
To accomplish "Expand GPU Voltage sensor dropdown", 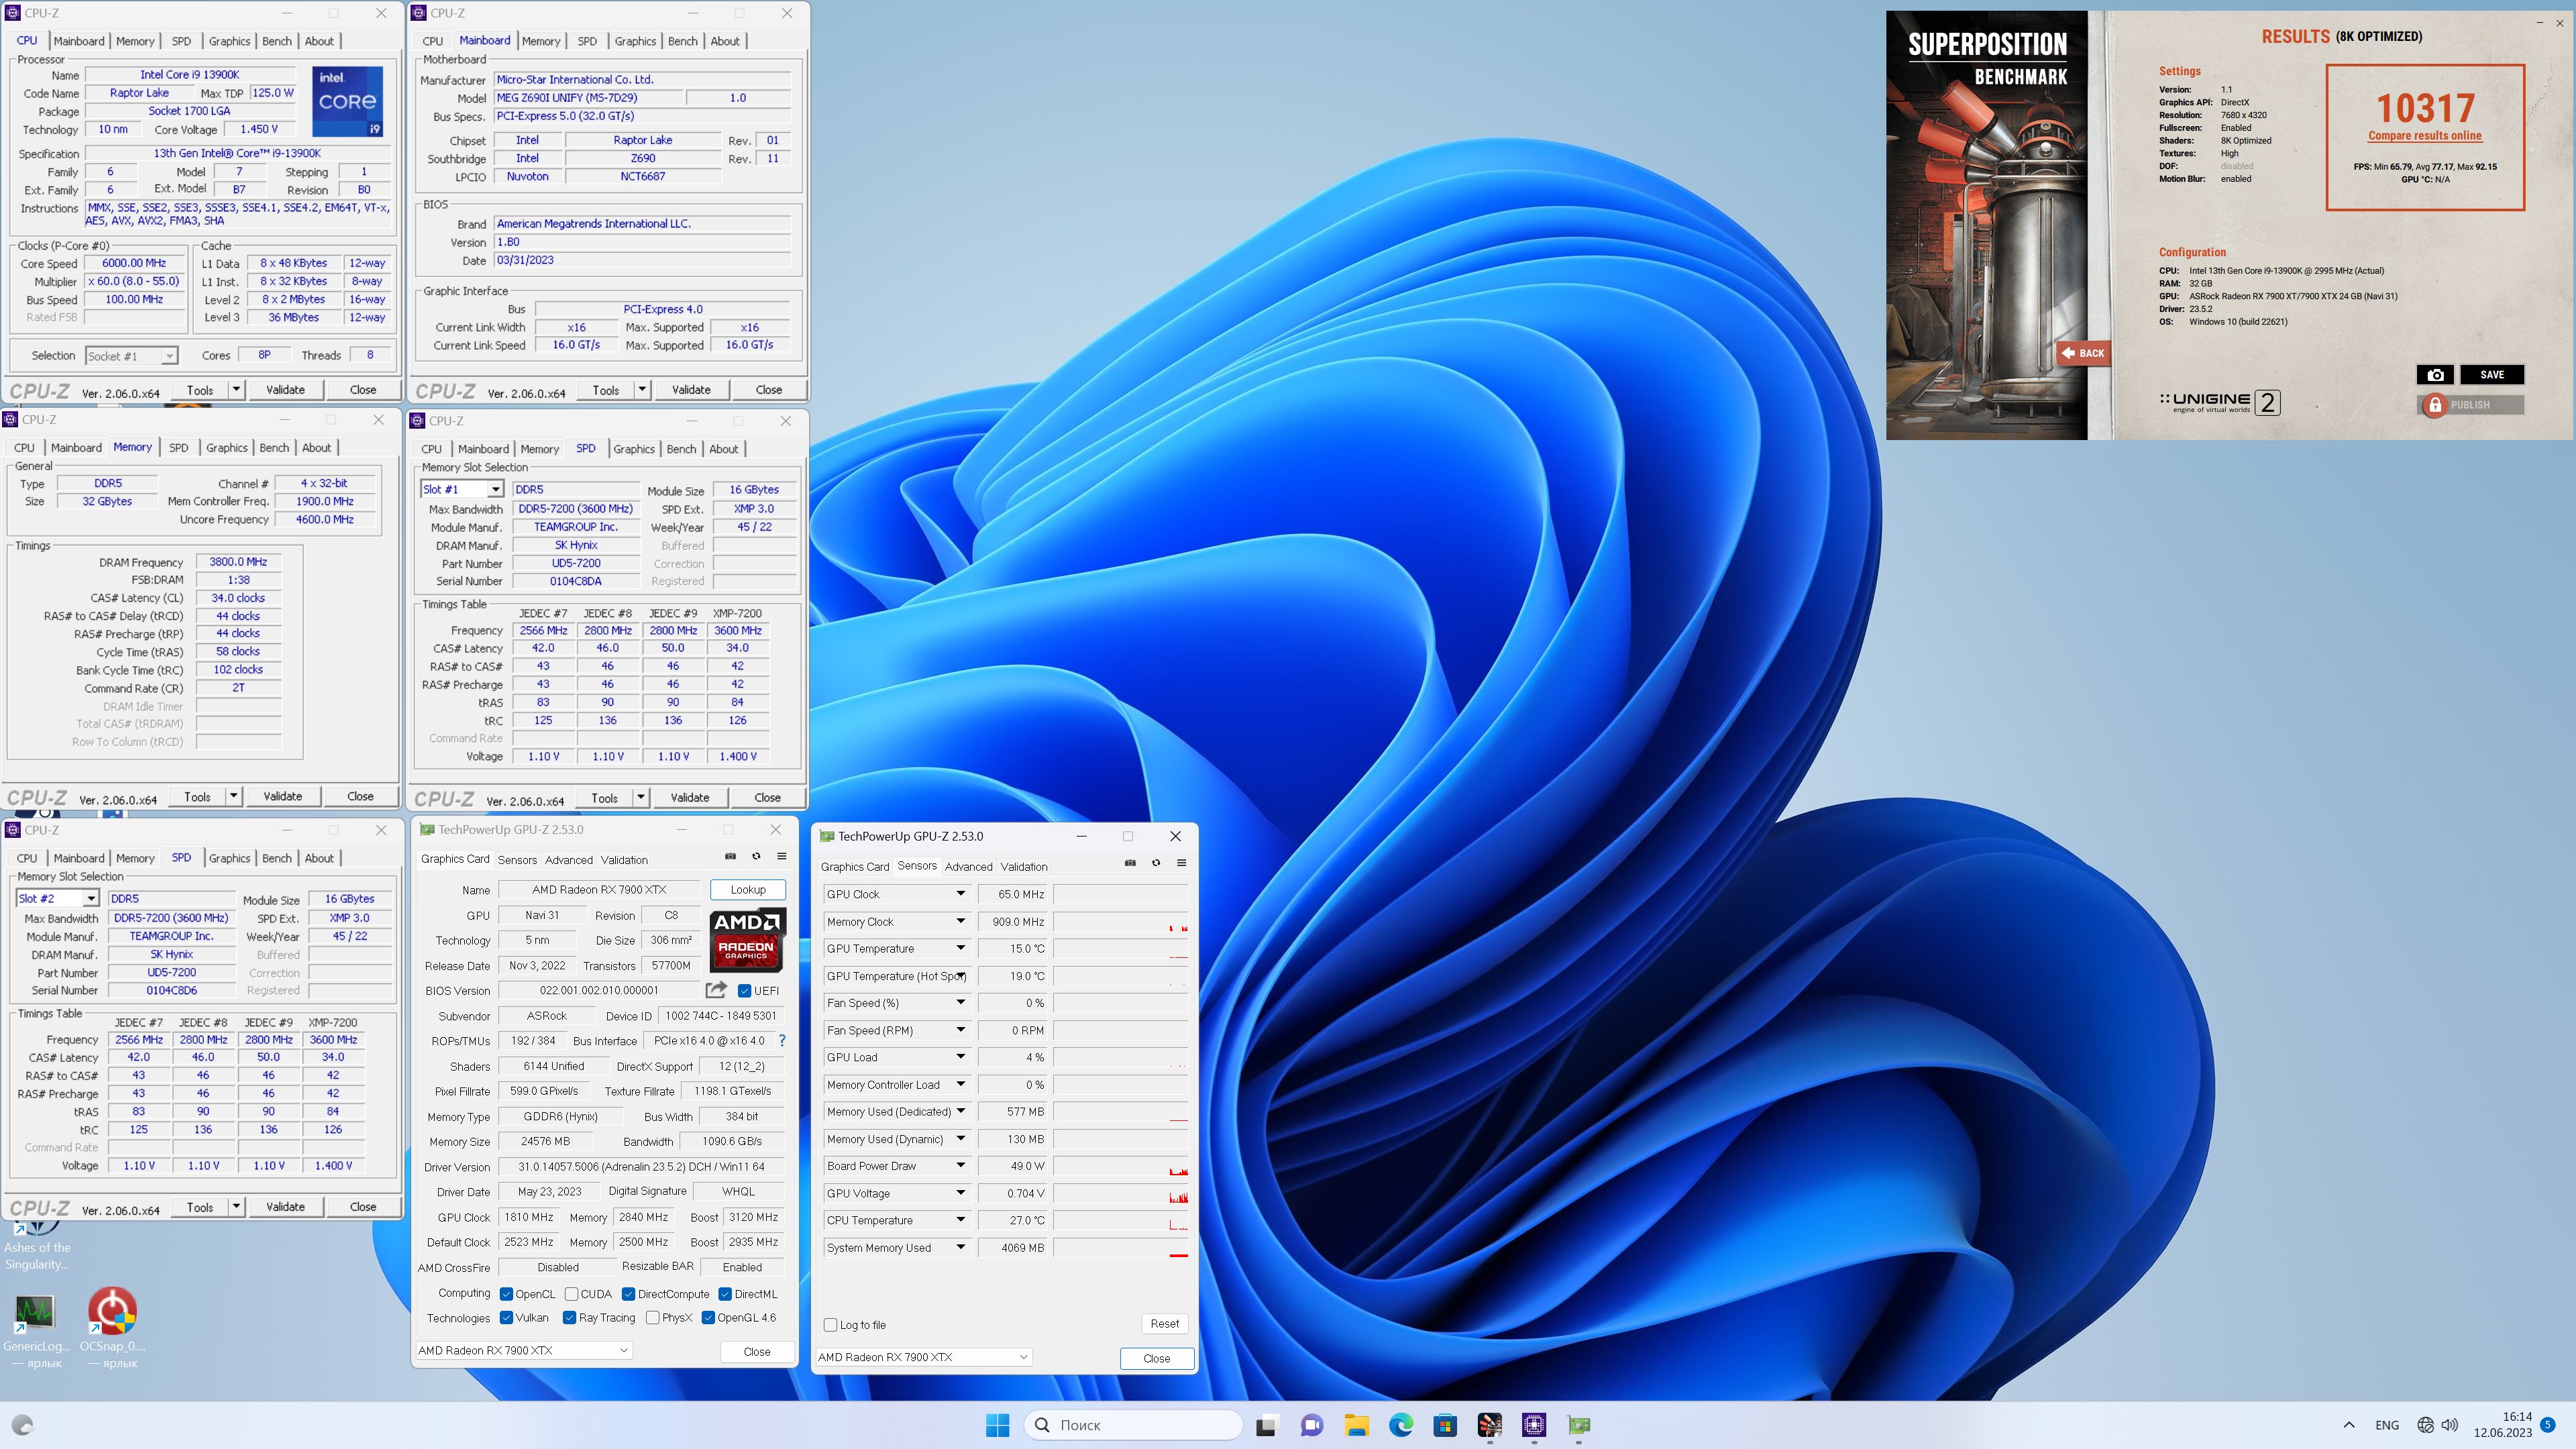I will [x=960, y=1193].
